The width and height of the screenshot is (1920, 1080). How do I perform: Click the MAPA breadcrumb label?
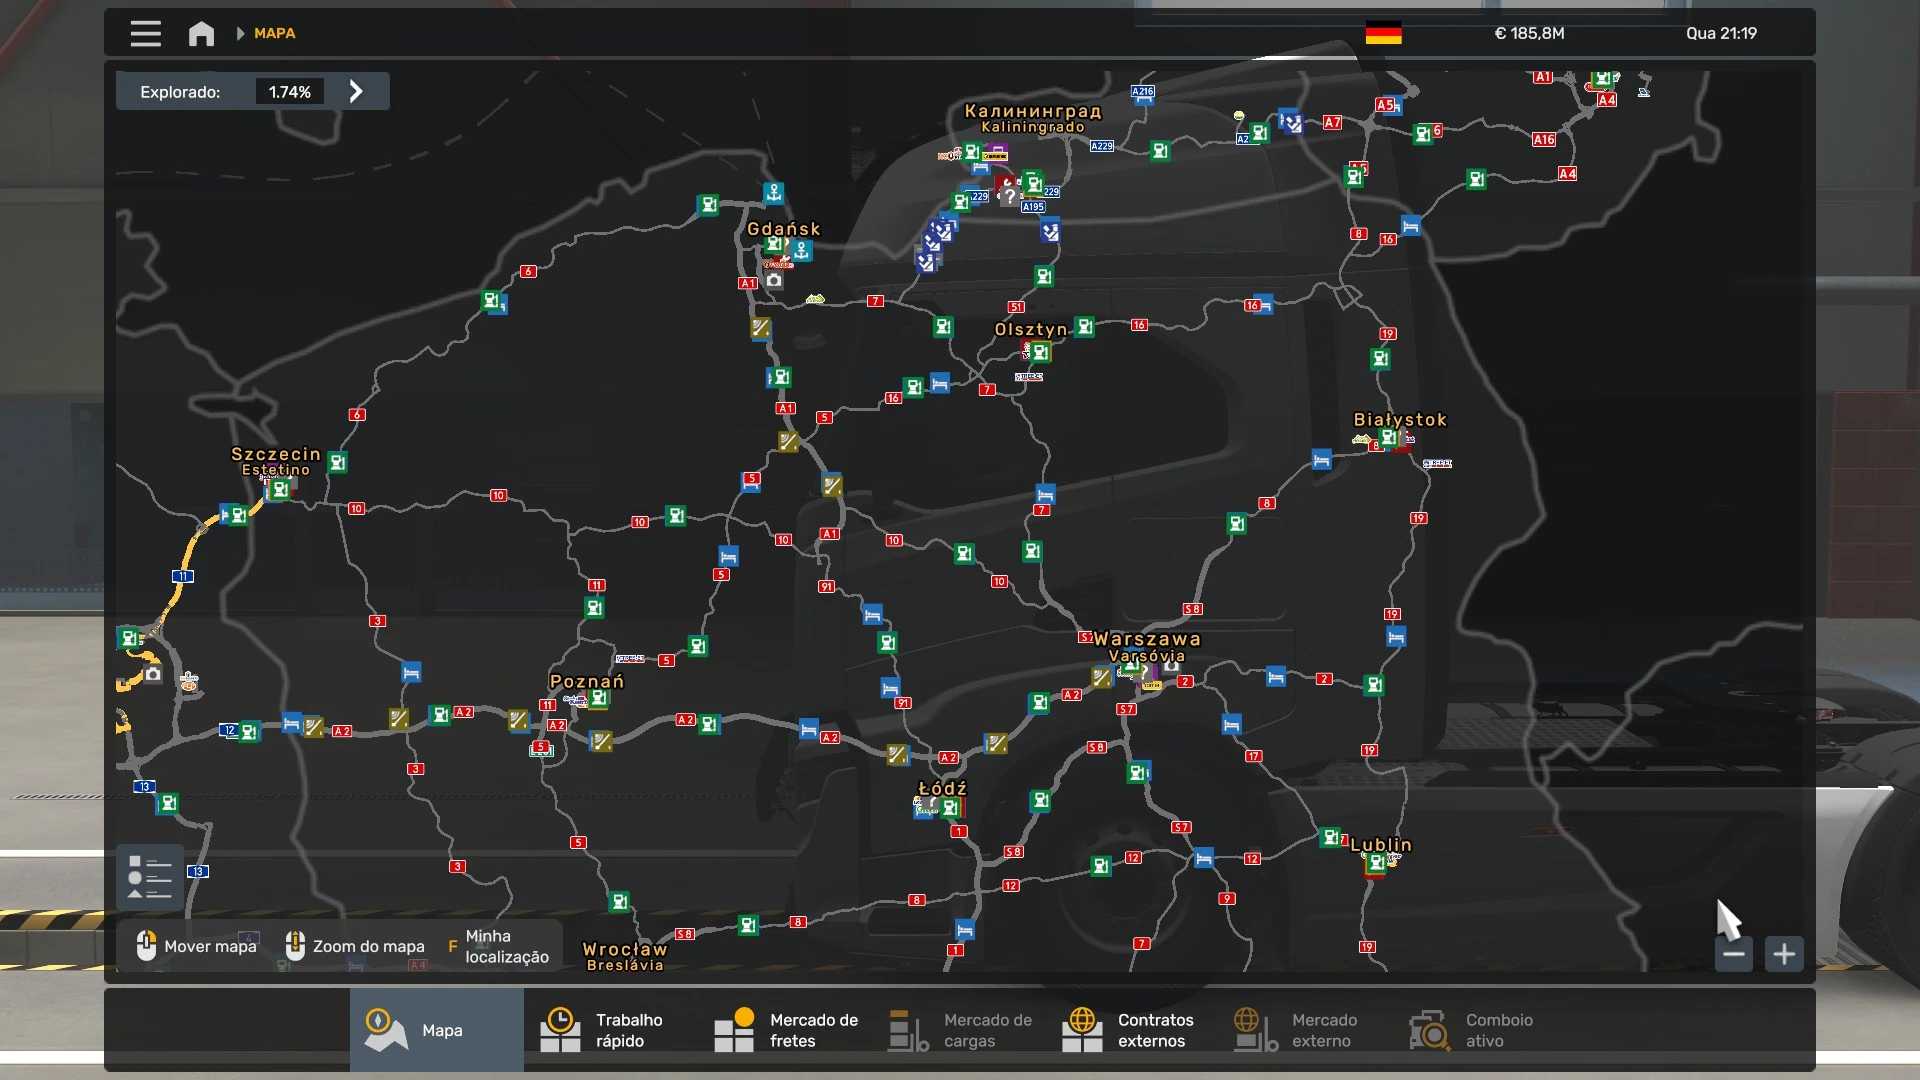click(274, 33)
